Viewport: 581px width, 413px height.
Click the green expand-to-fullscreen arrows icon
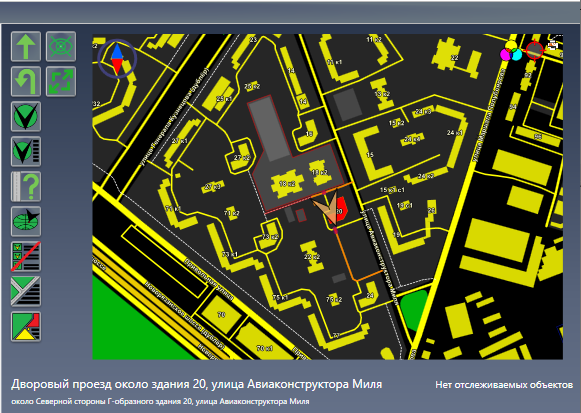(61, 81)
